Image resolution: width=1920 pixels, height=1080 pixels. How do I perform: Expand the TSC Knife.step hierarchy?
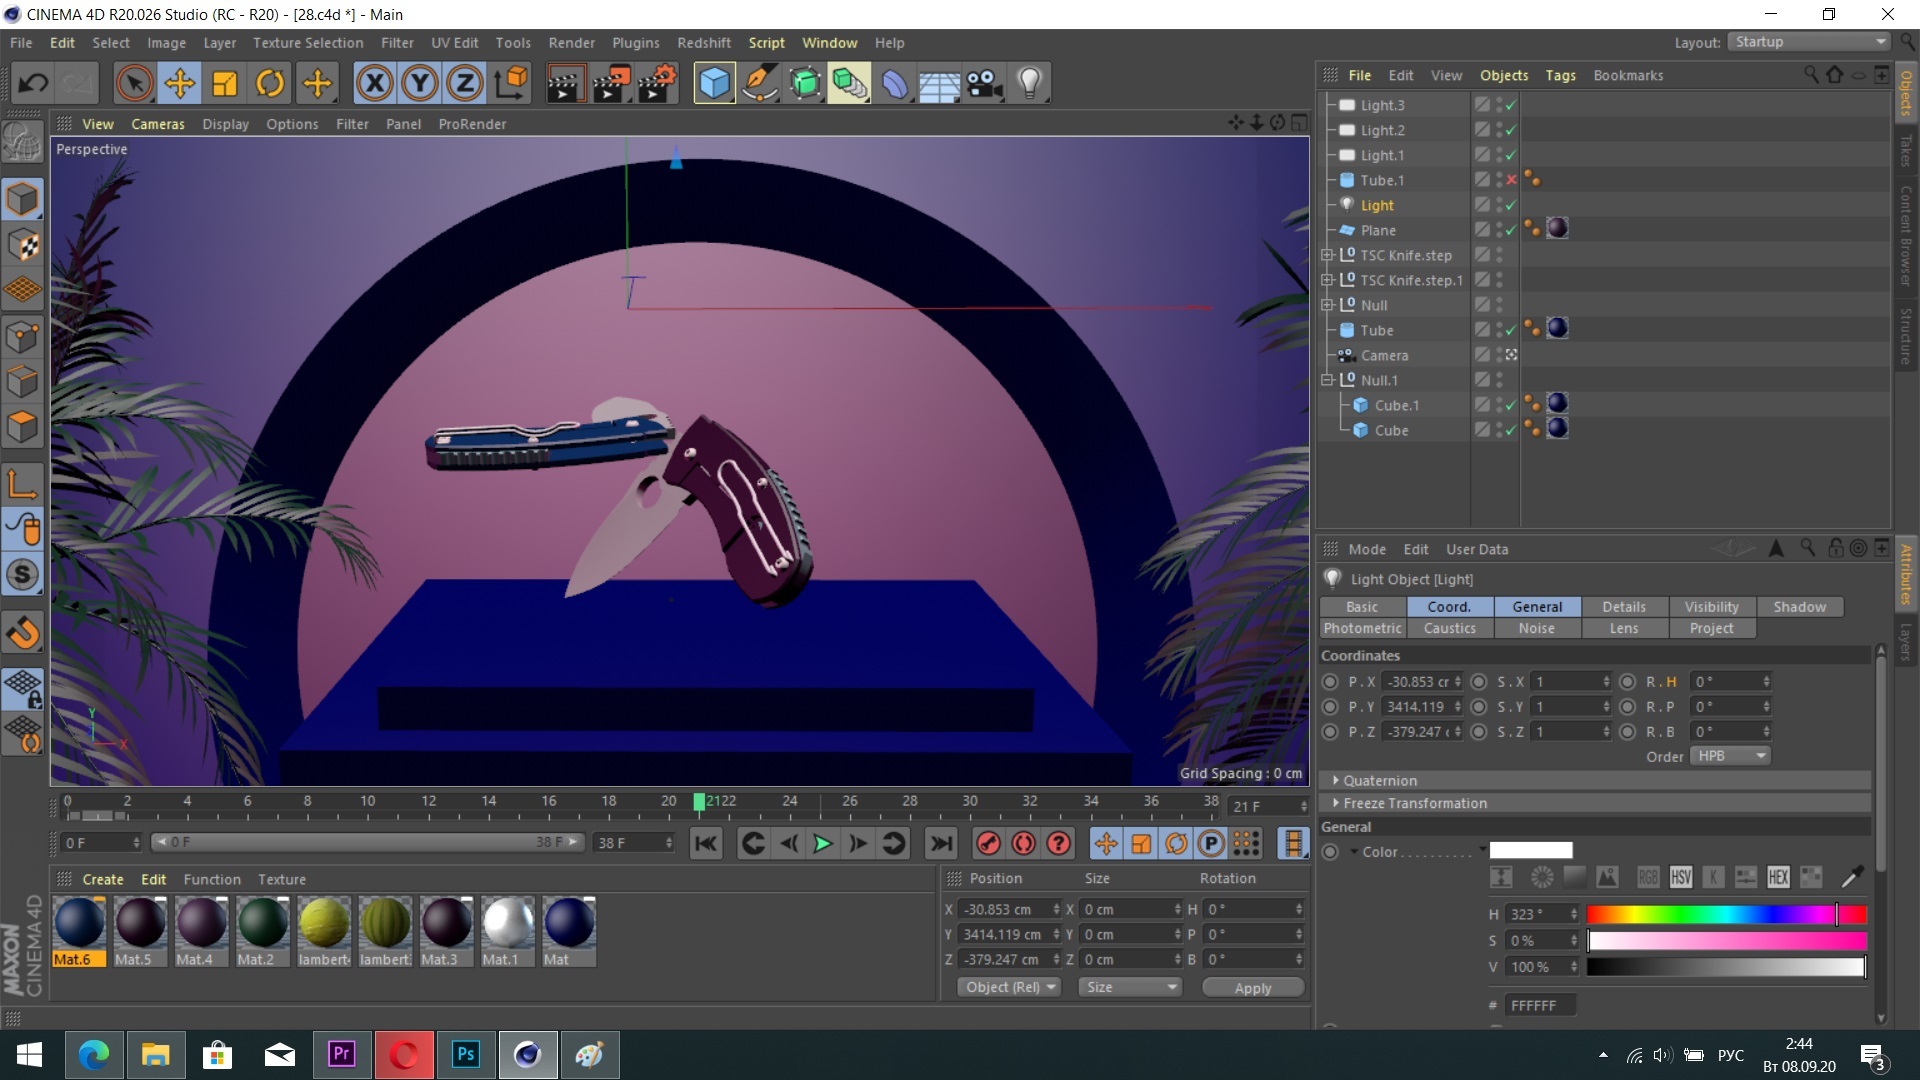[1327, 255]
